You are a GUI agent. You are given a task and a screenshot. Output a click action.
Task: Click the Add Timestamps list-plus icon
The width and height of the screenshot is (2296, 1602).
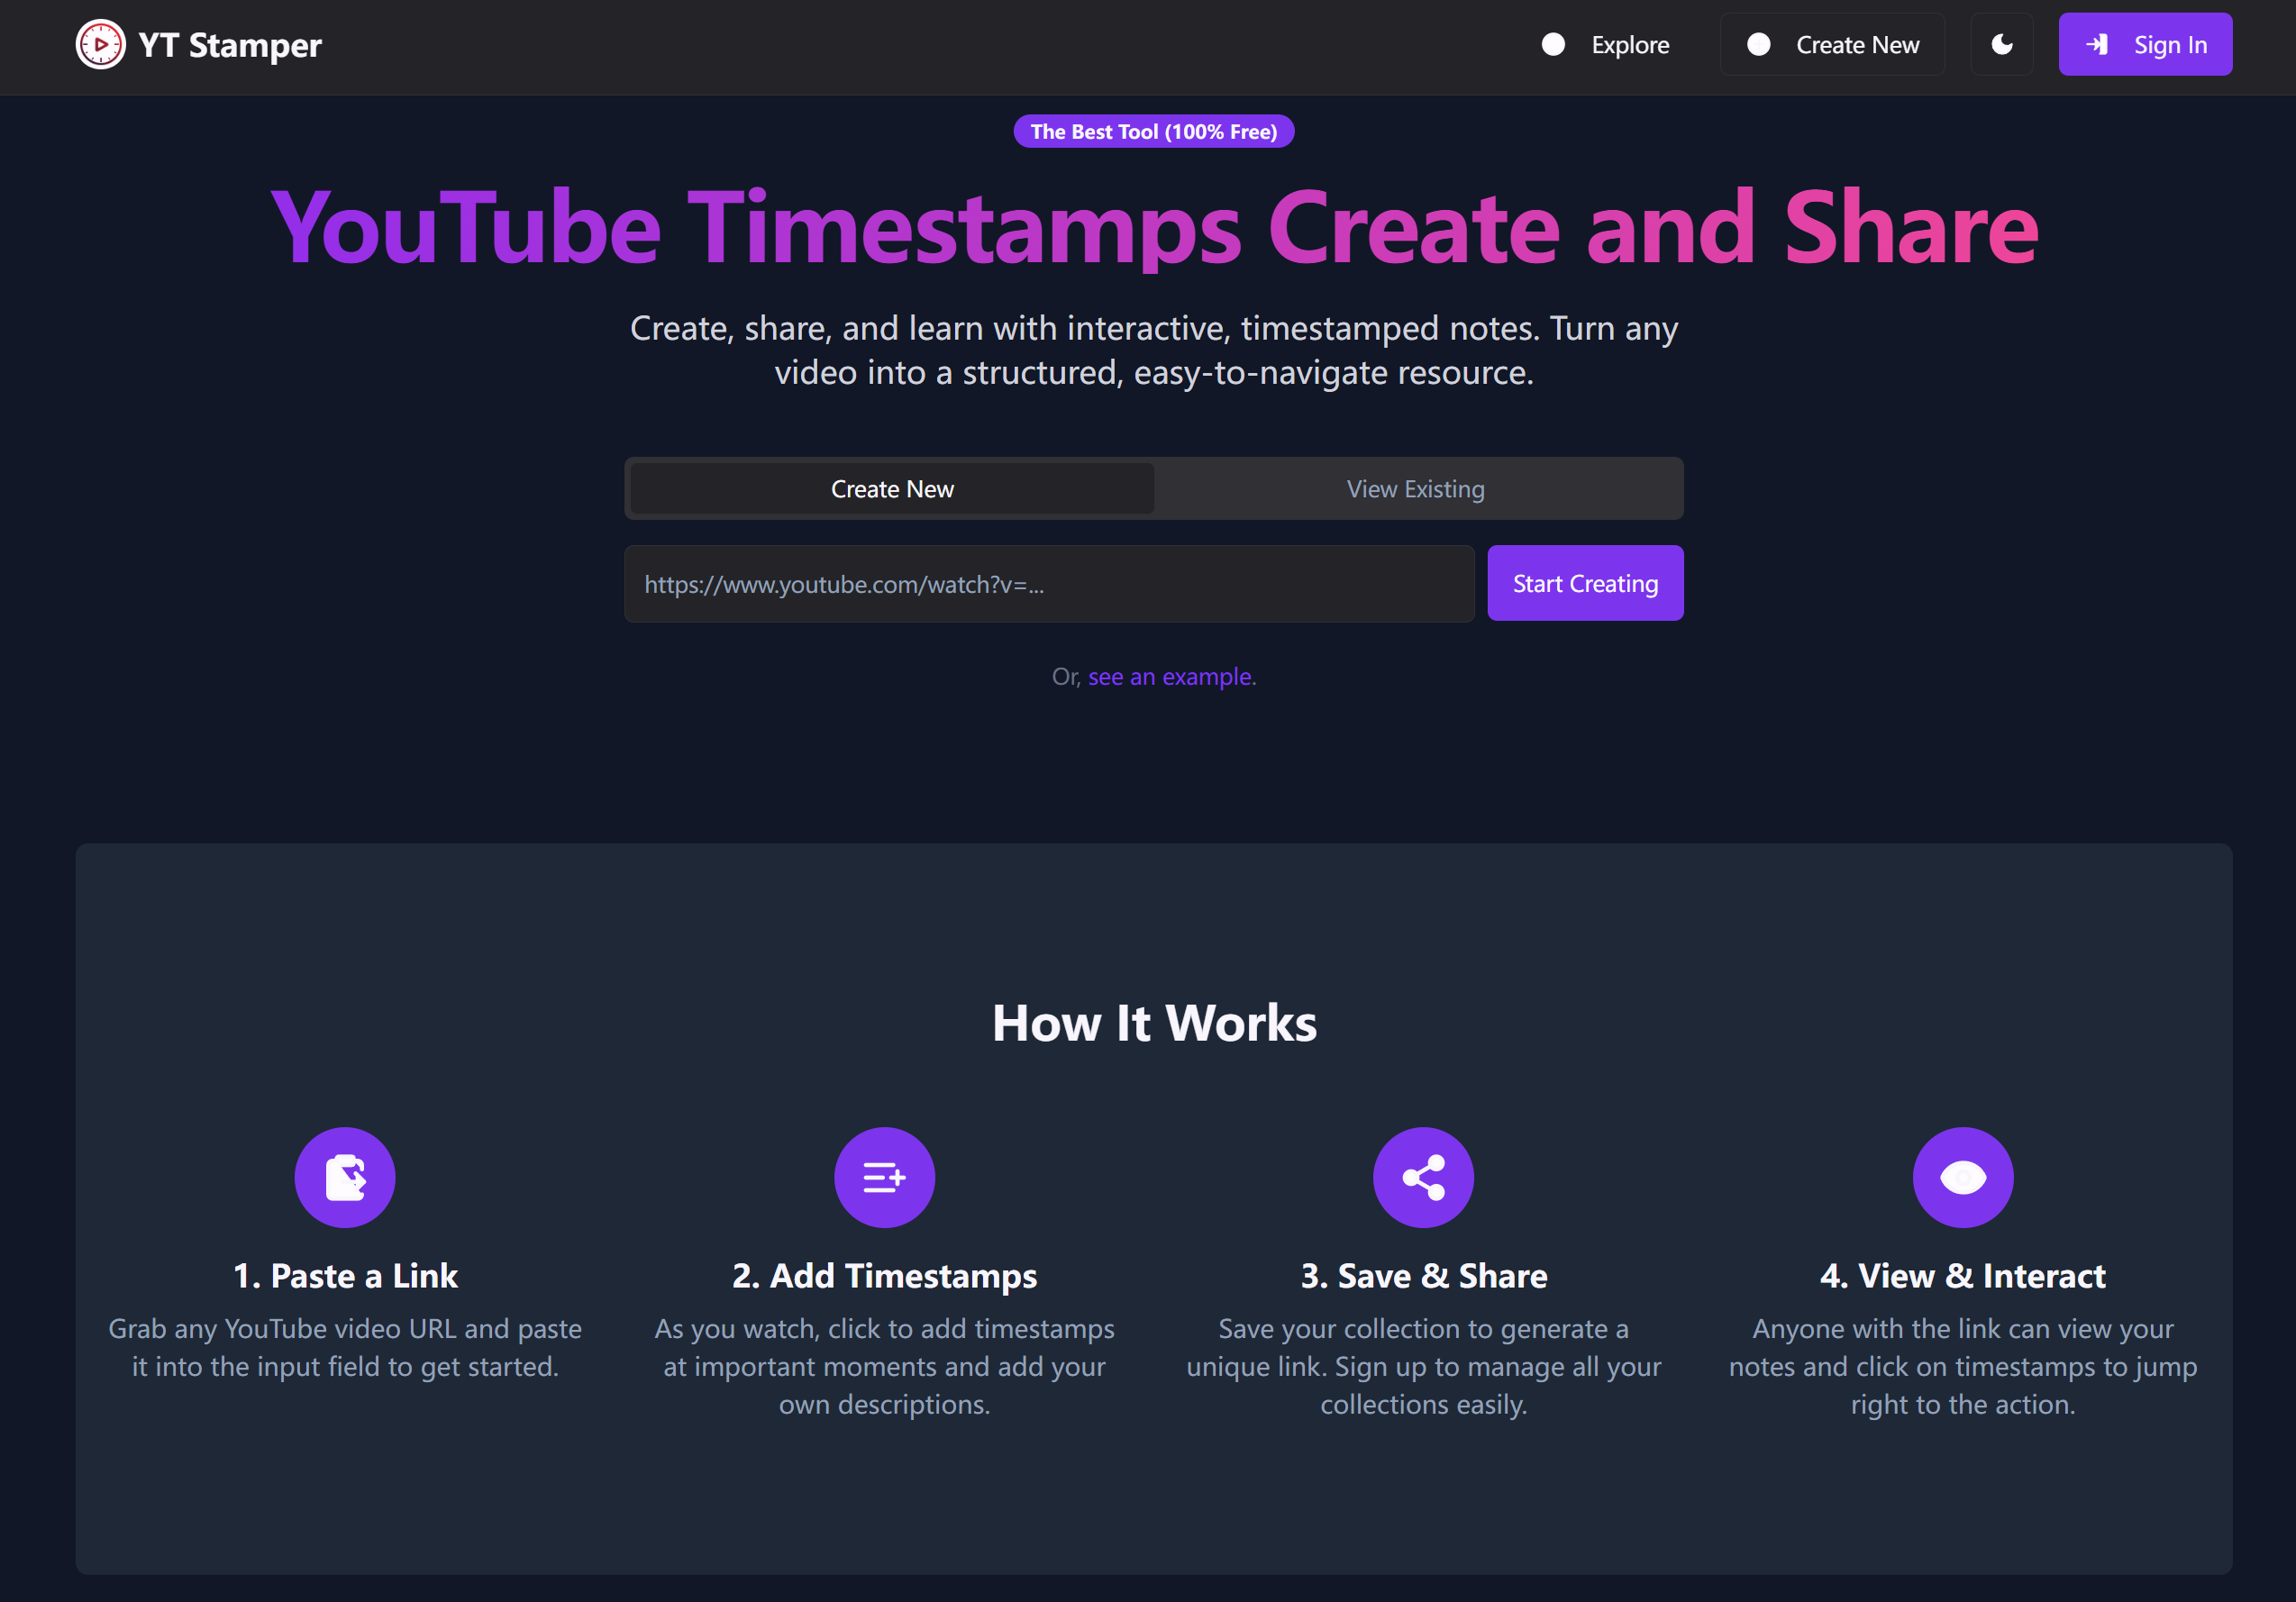(884, 1177)
